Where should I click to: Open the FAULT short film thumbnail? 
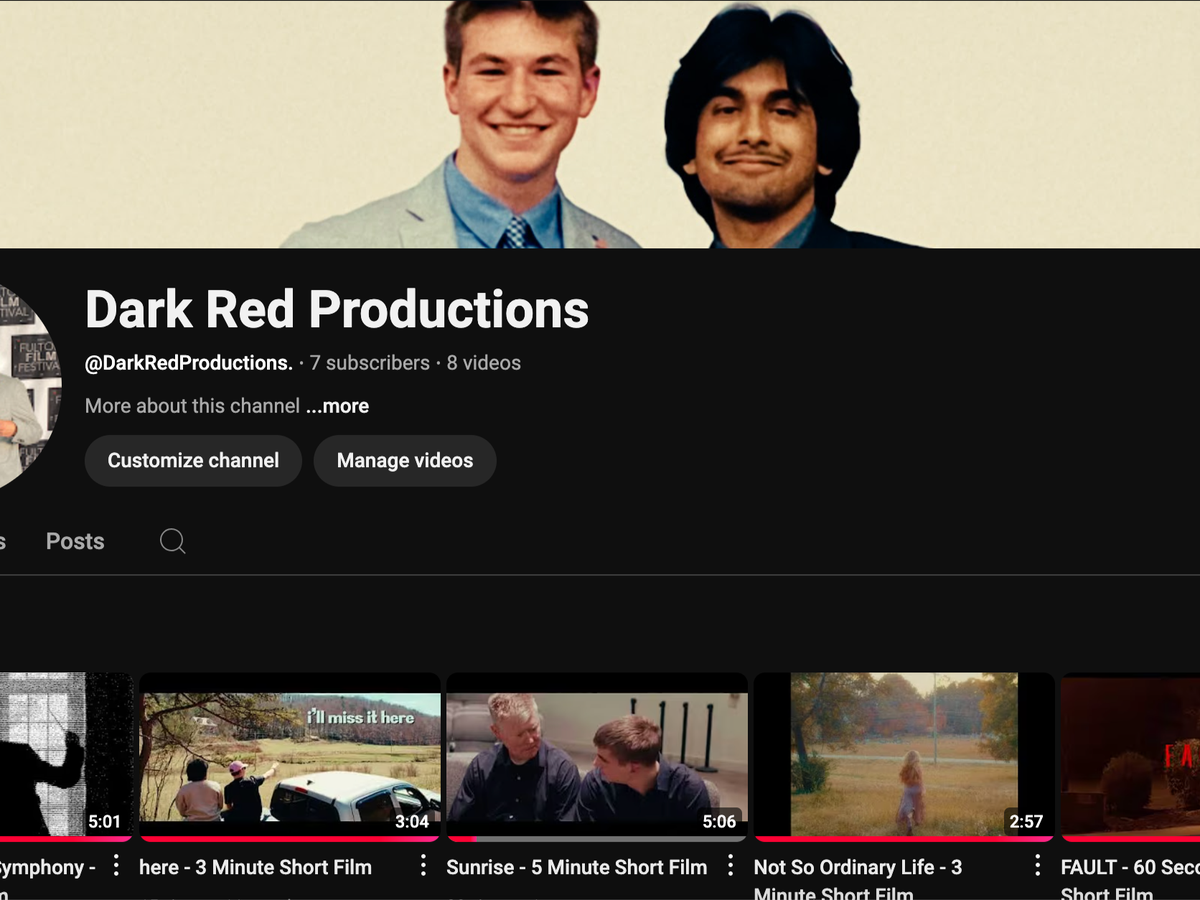click(1130, 757)
